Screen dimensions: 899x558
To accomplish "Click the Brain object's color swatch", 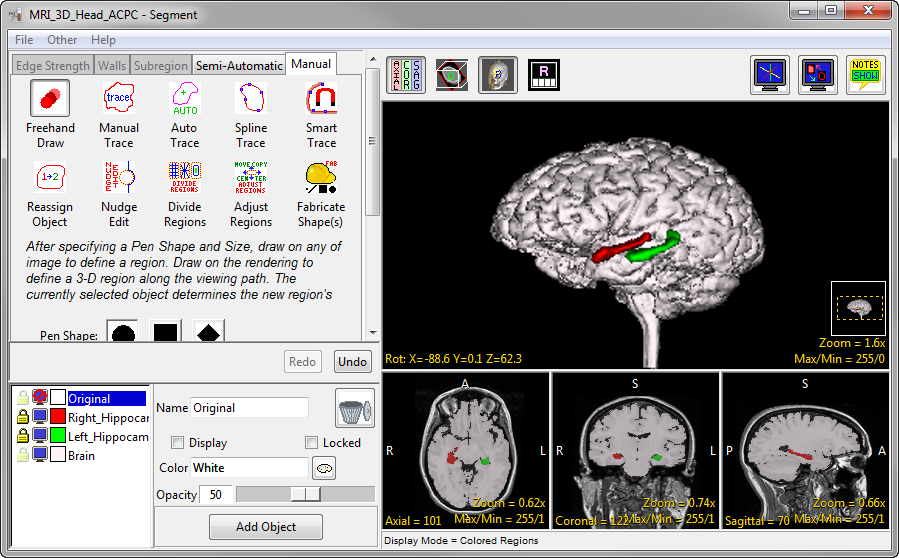I will pos(58,455).
